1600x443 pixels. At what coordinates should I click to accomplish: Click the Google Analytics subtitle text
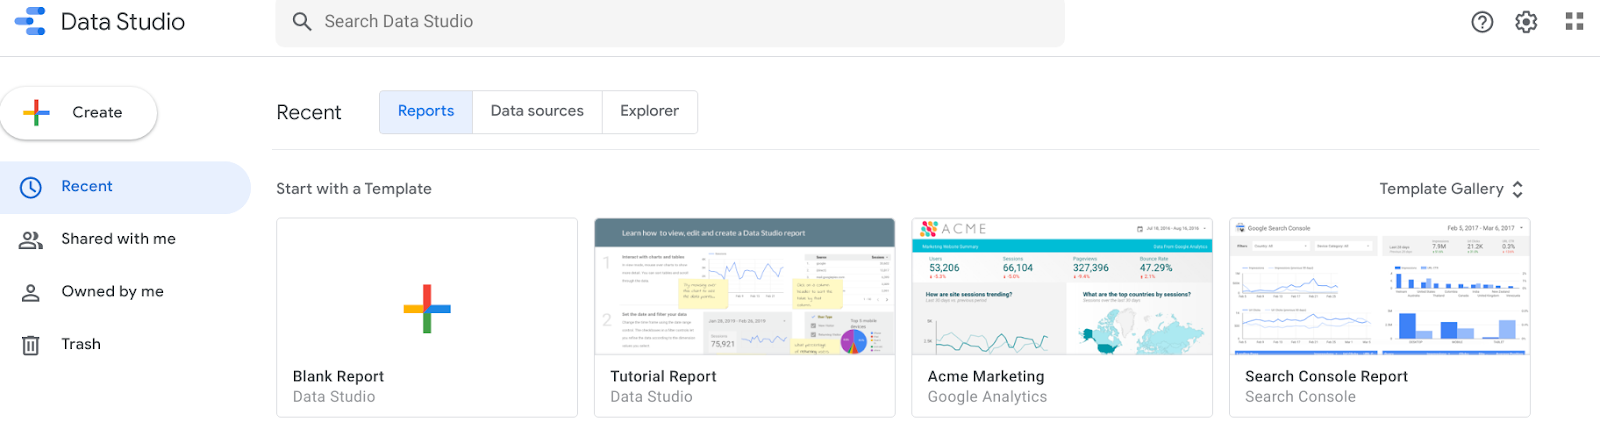[987, 397]
